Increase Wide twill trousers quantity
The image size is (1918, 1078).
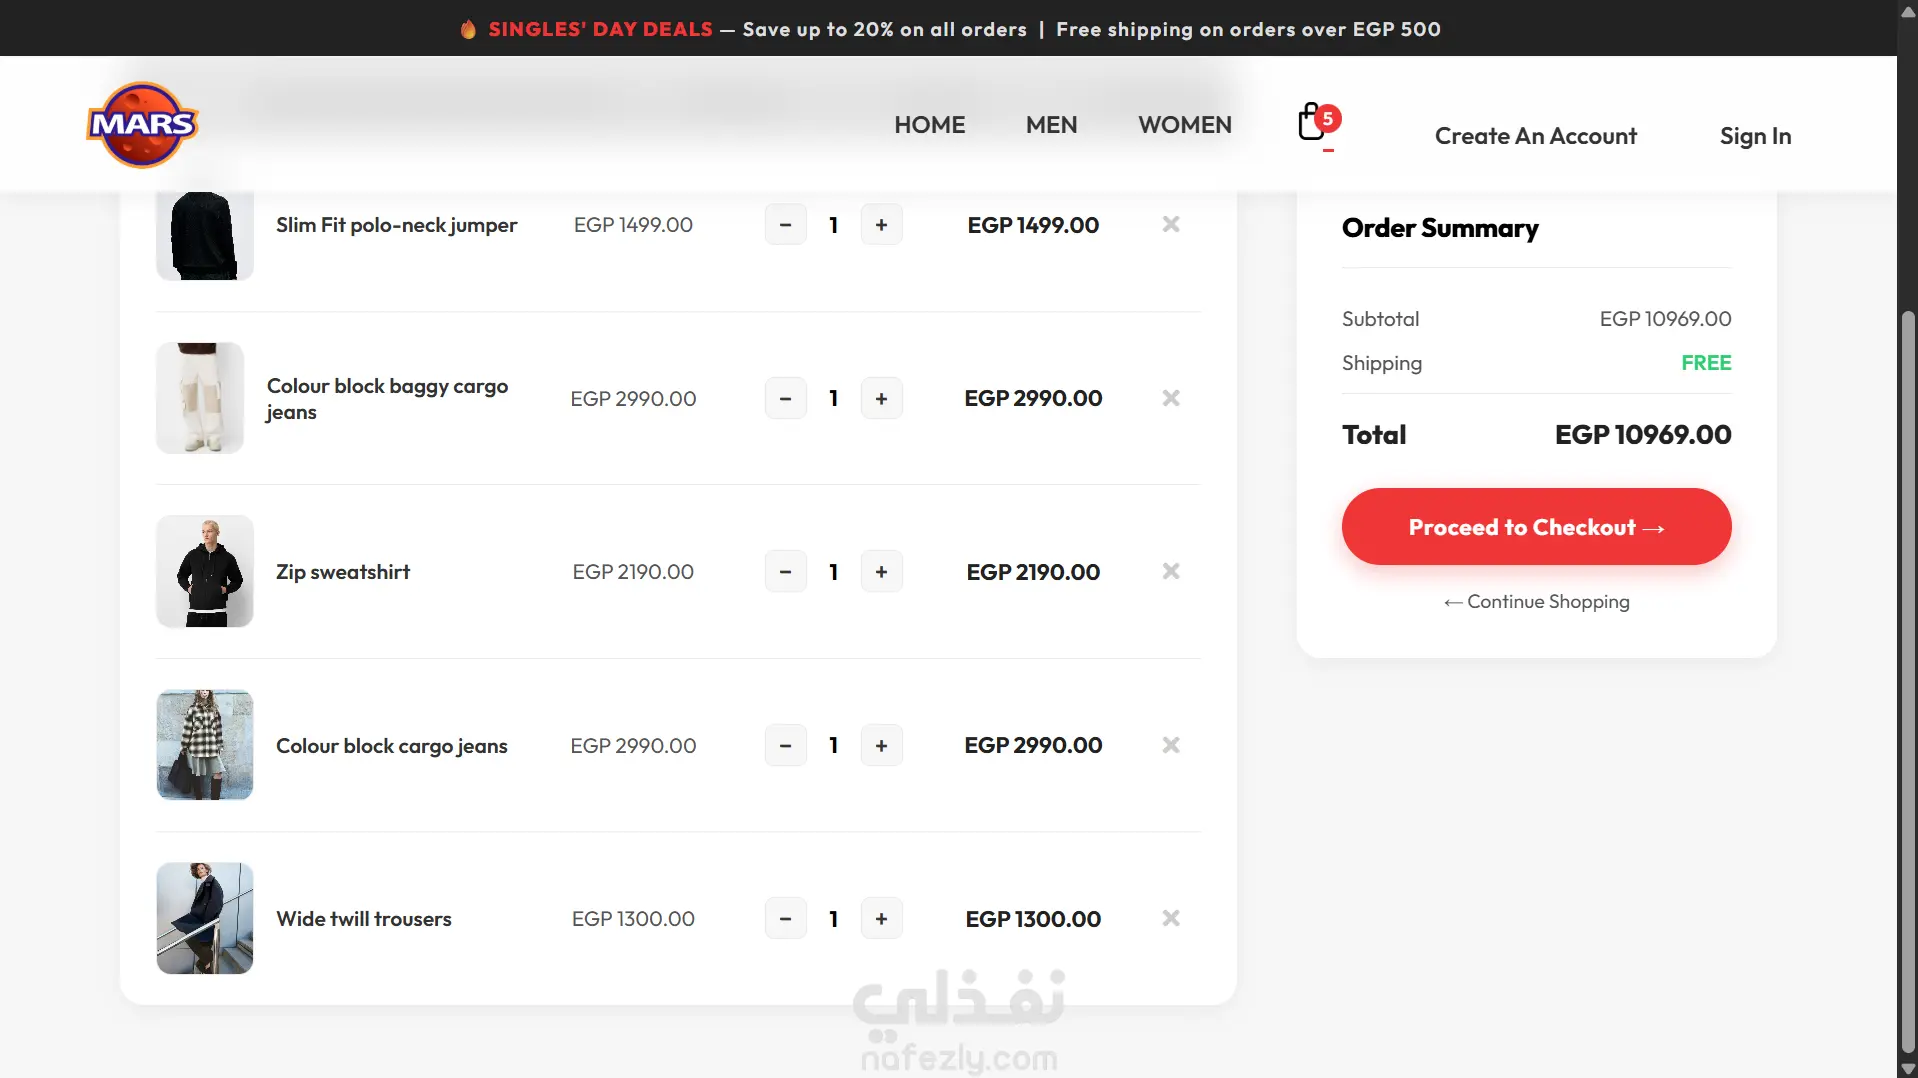(x=881, y=919)
